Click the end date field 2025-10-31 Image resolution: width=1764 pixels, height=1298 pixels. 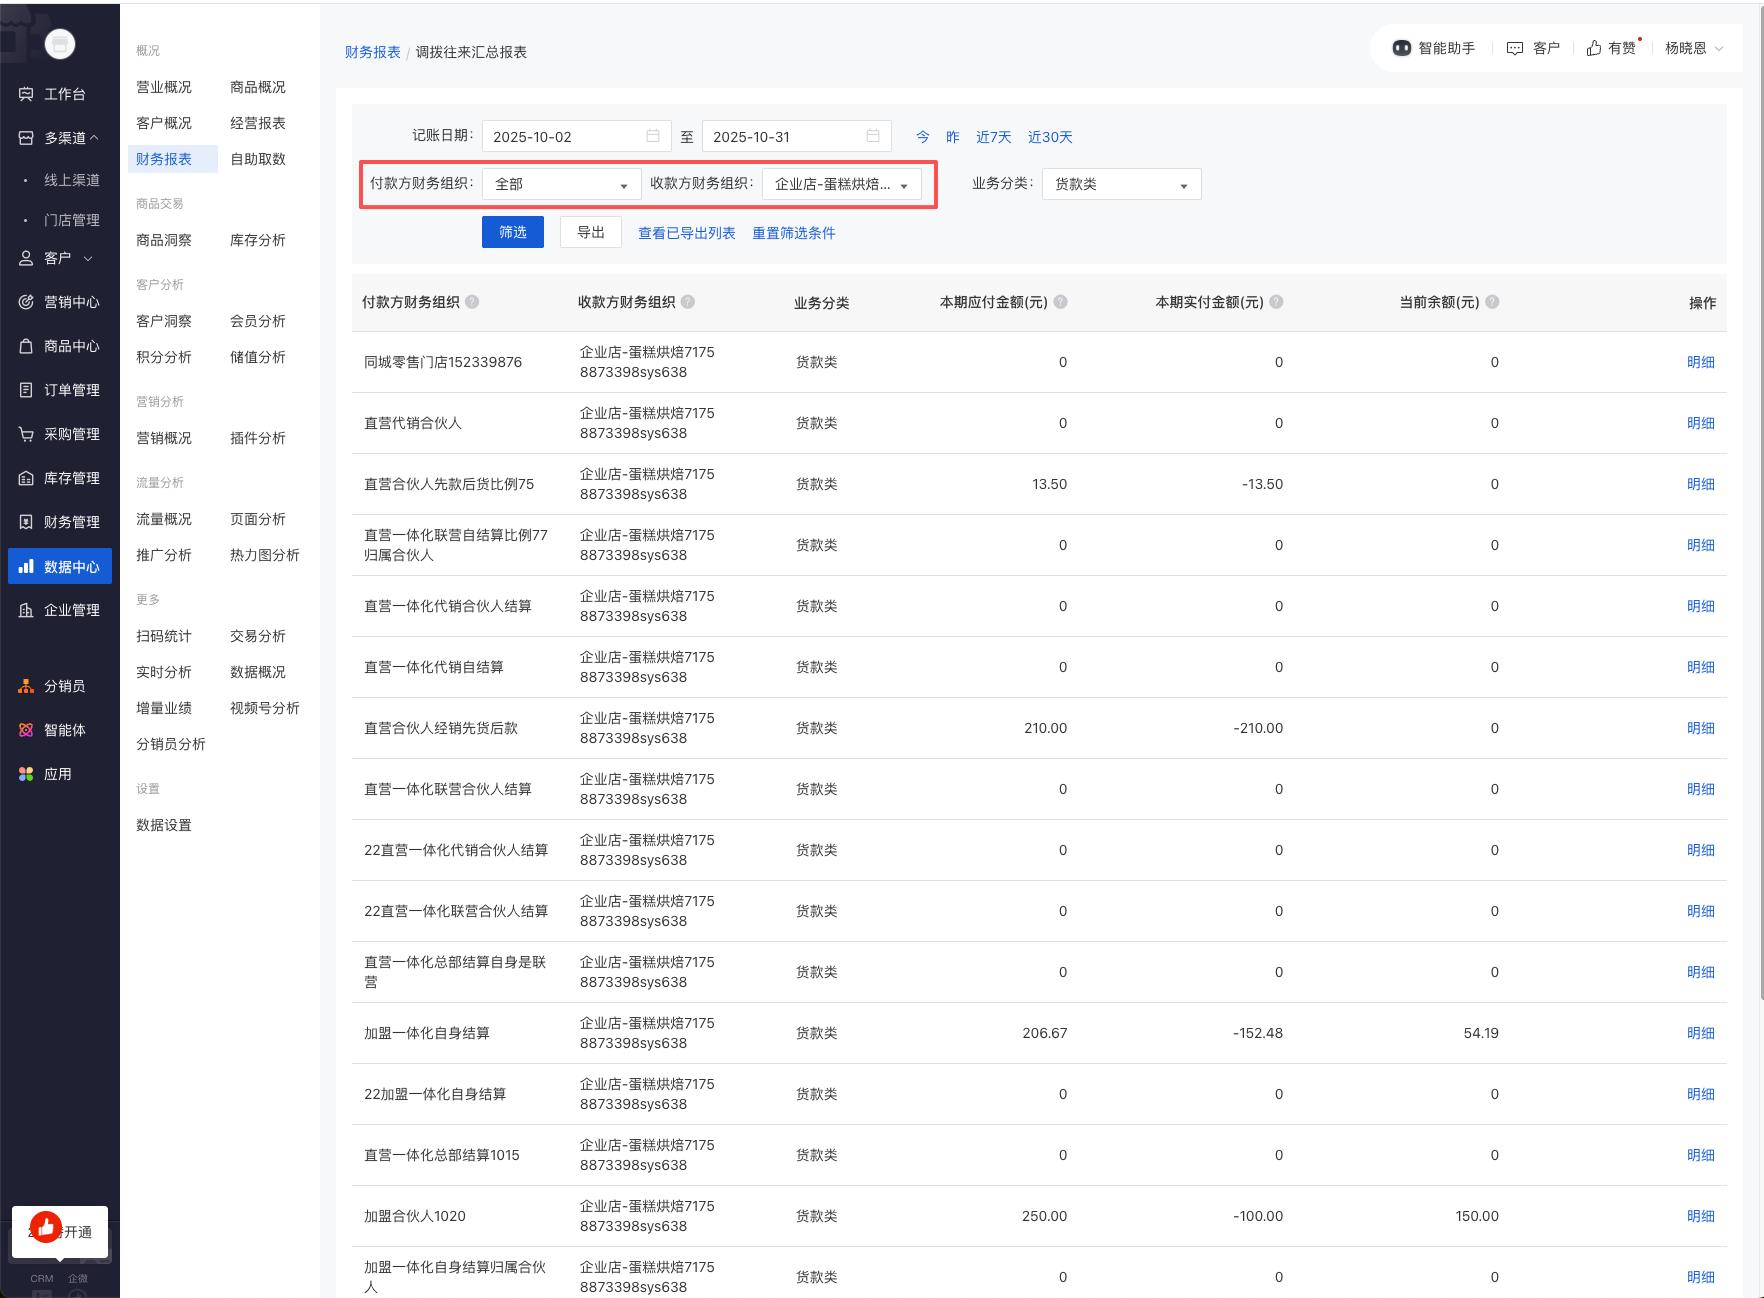click(x=780, y=136)
